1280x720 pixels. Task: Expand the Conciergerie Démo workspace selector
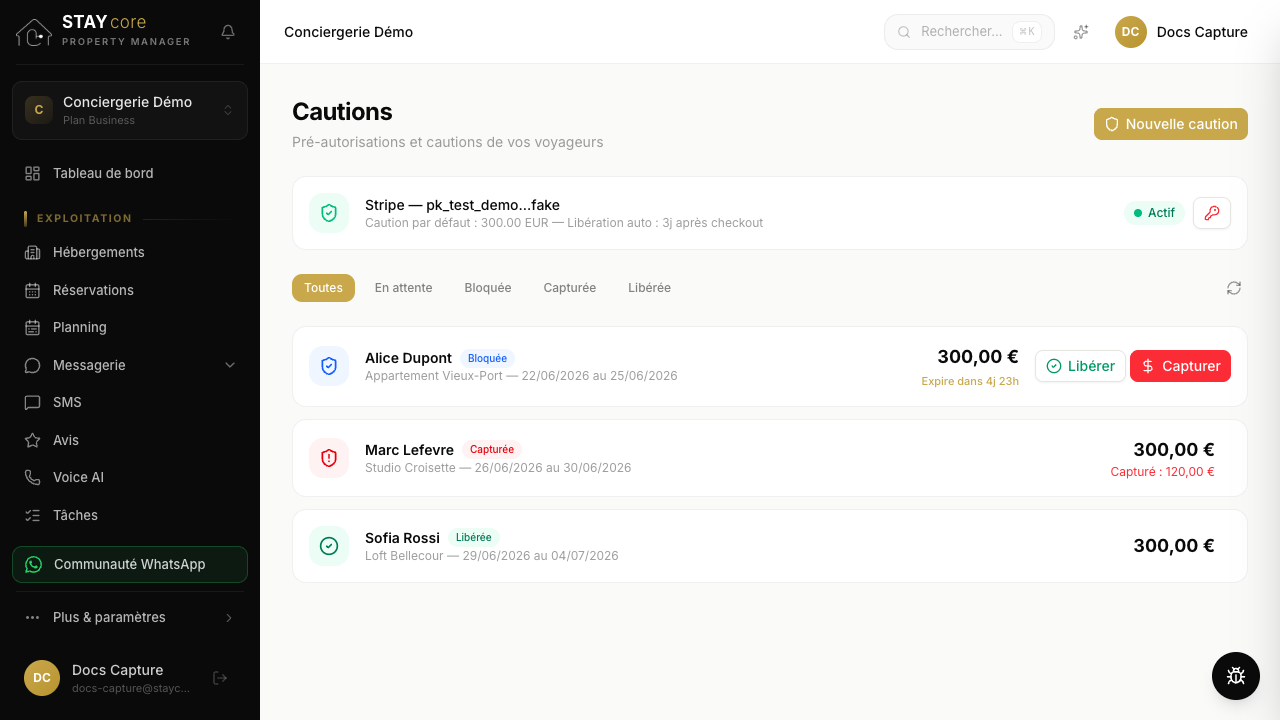130,110
